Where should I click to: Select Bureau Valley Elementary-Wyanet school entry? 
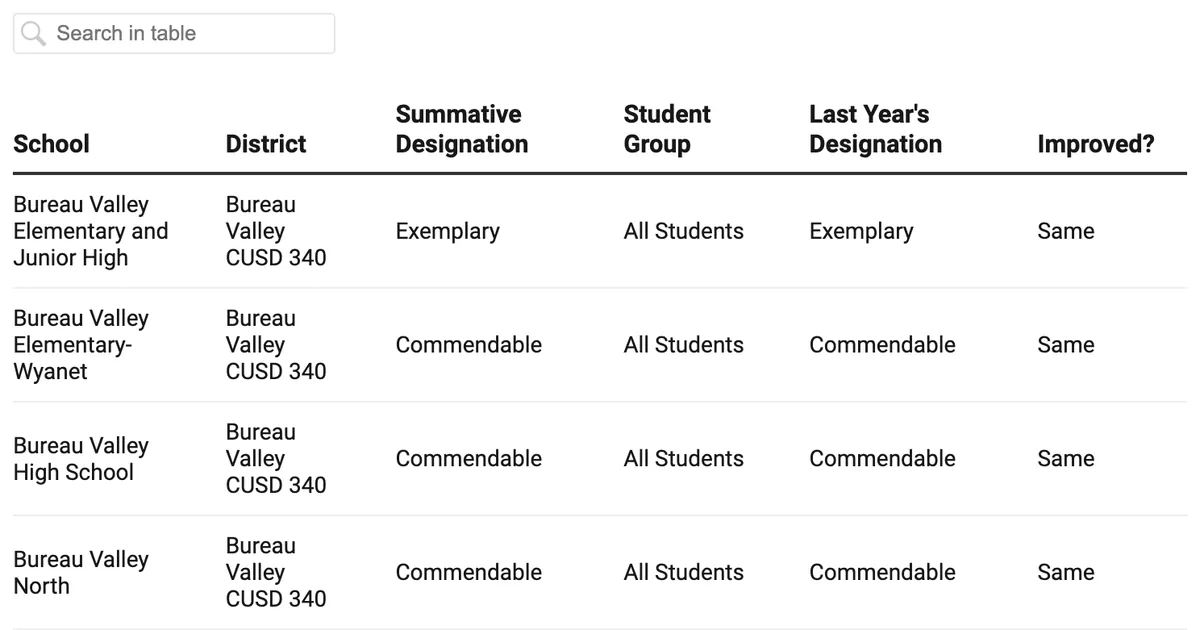click(81, 344)
